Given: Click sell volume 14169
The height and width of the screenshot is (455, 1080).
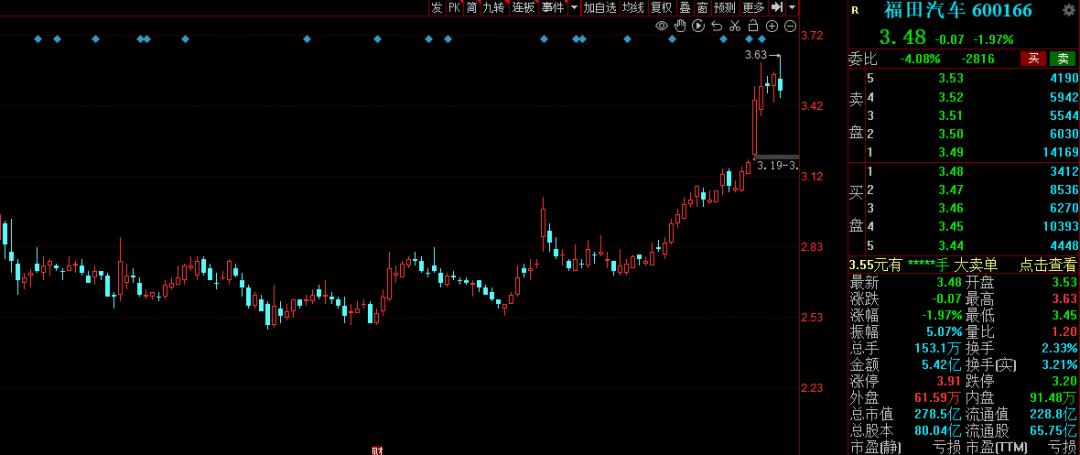Looking at the screenshot, I should [1061, 152].
